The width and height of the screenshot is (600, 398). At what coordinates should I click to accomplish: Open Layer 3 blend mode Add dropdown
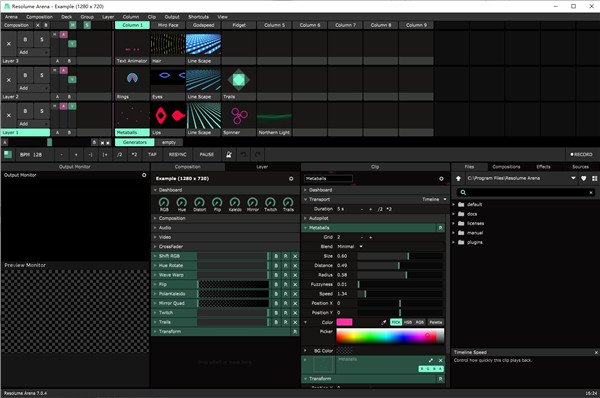pos(34,52)
